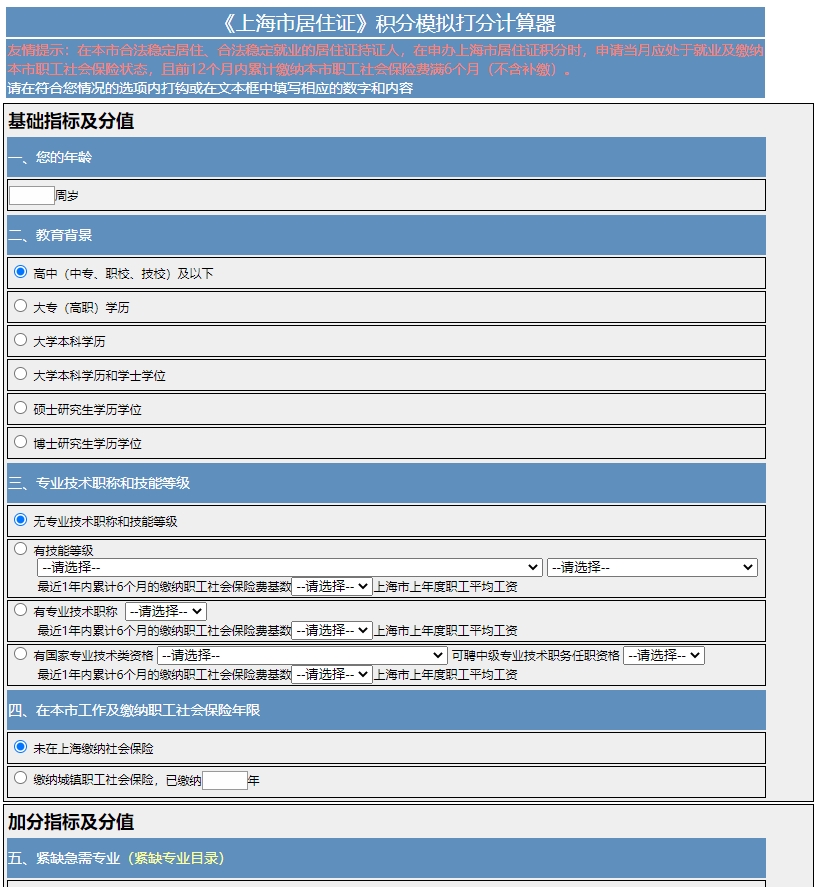Image resolution: width=820 pixels, height=887 pixels.
Task: Select 大专（高职）学历 radio button
Action: [20, 306]
